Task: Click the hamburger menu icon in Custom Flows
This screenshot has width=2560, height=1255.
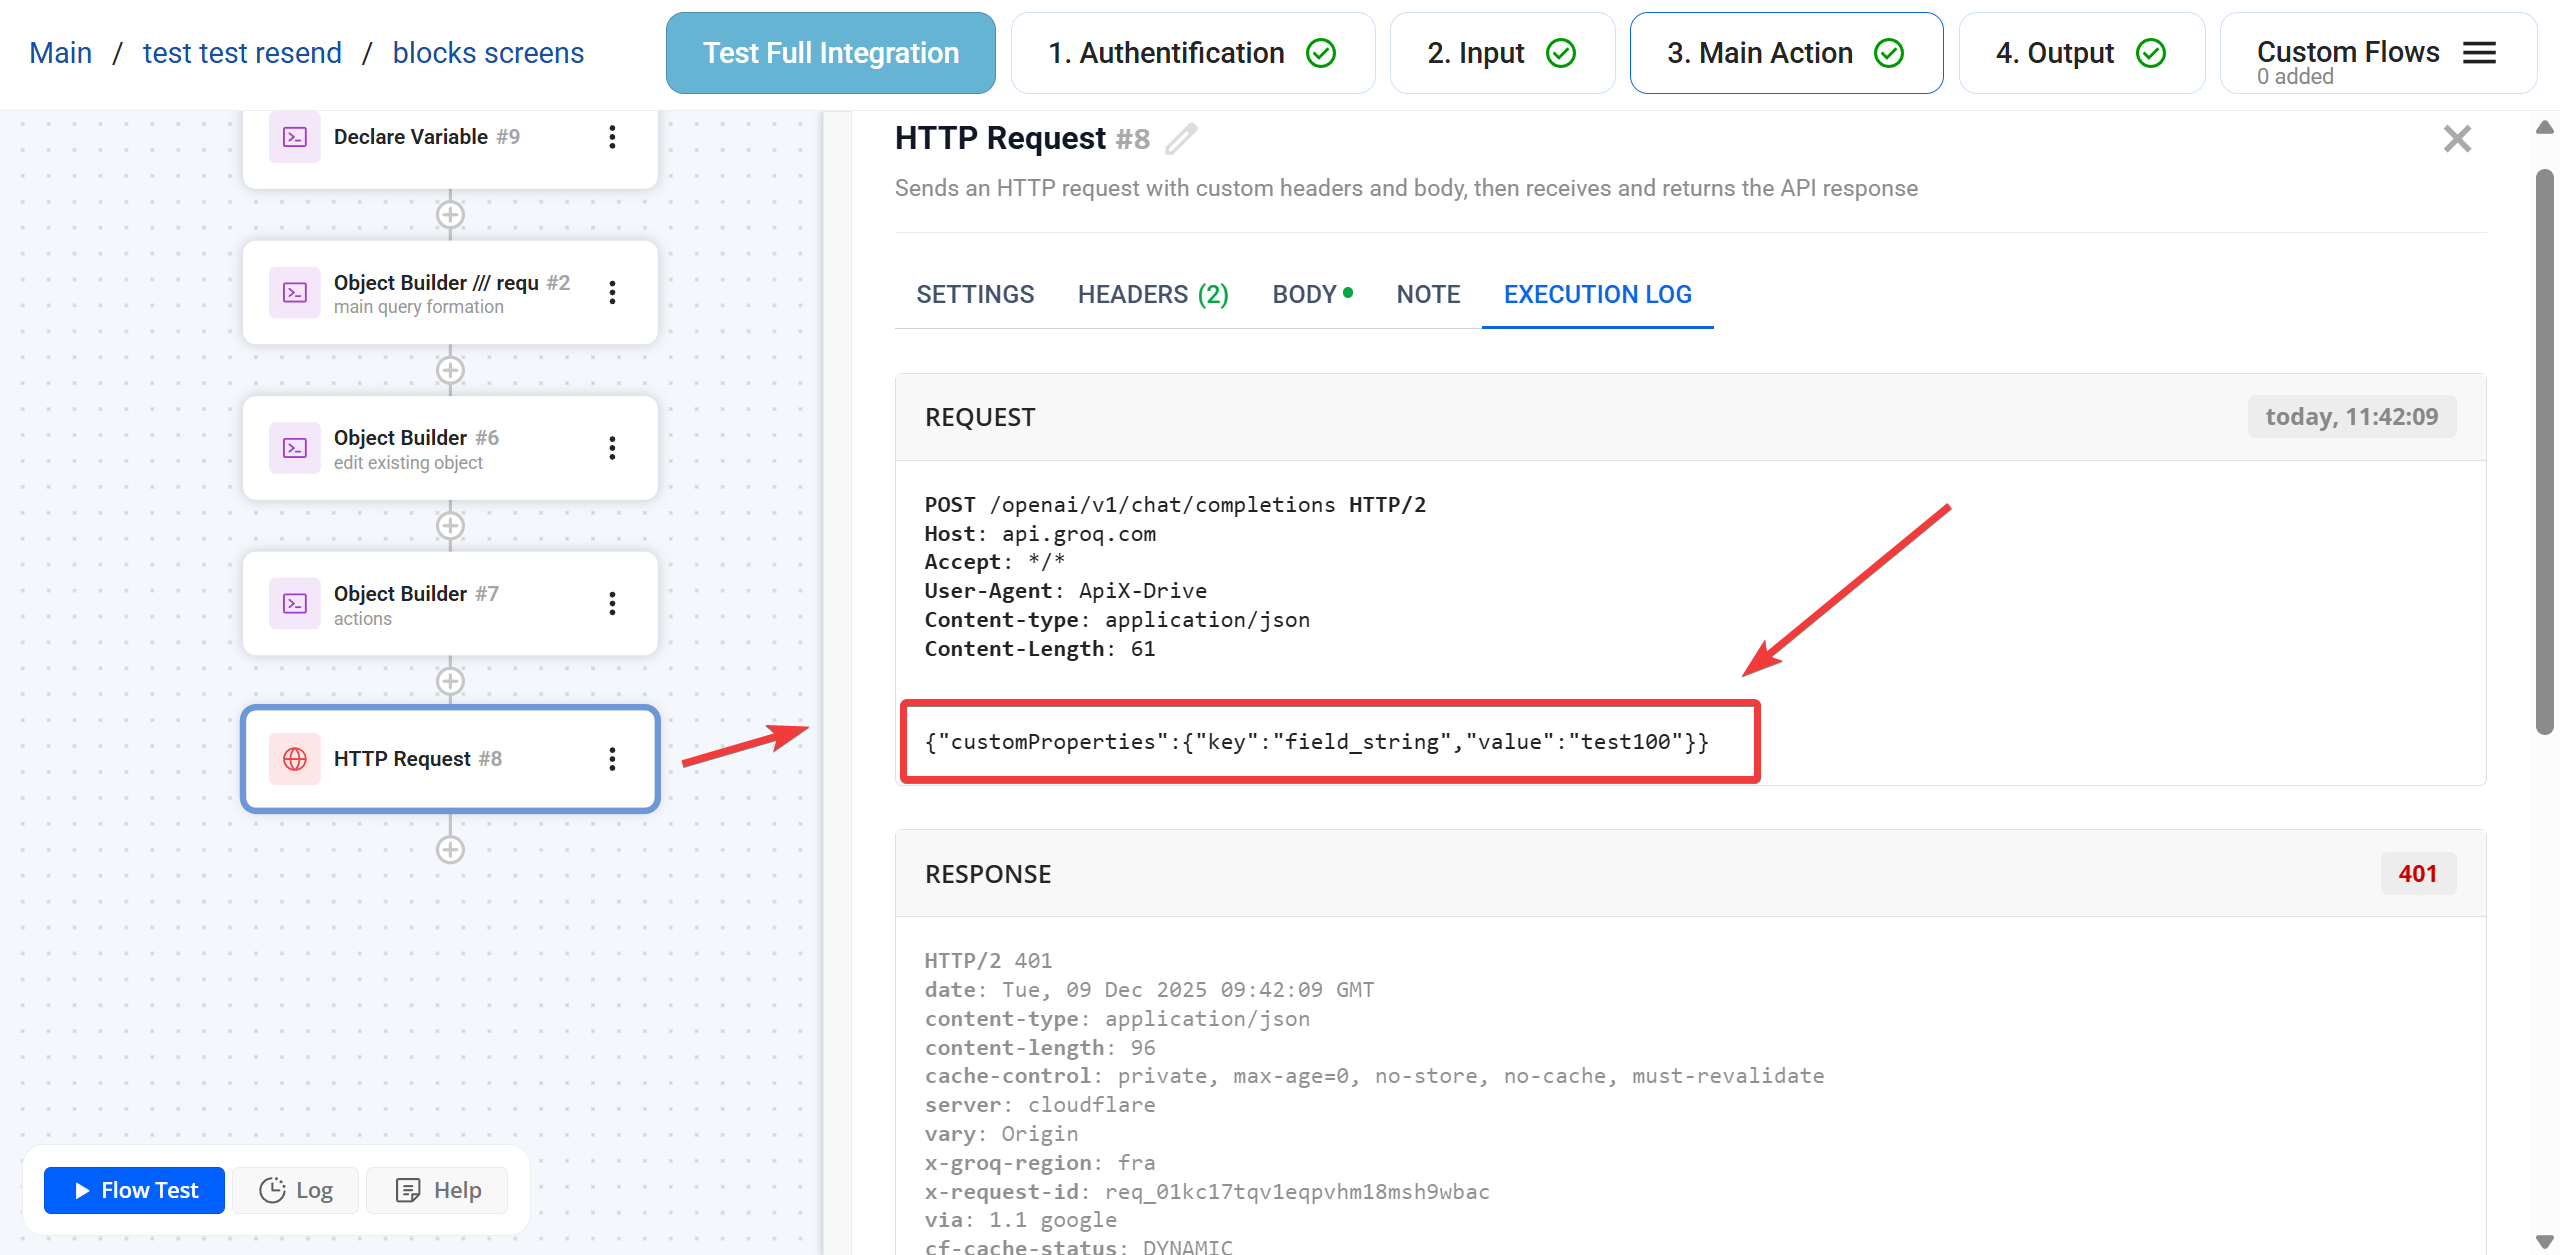Action: click(x=2480, y=52)
